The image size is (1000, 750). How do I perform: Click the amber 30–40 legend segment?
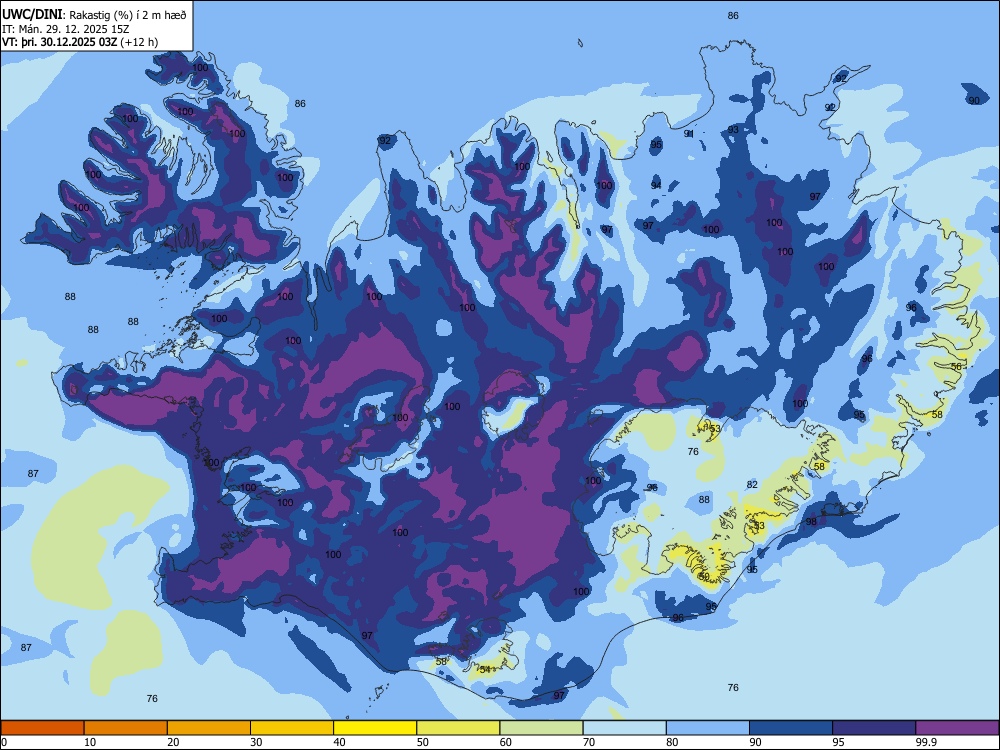click(291, 728)
